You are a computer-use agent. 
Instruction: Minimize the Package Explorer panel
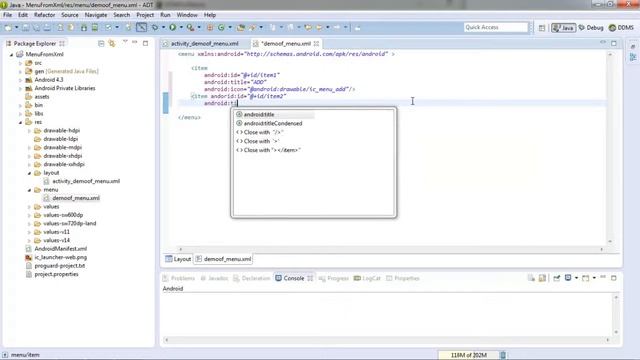(x=135, y=42)
